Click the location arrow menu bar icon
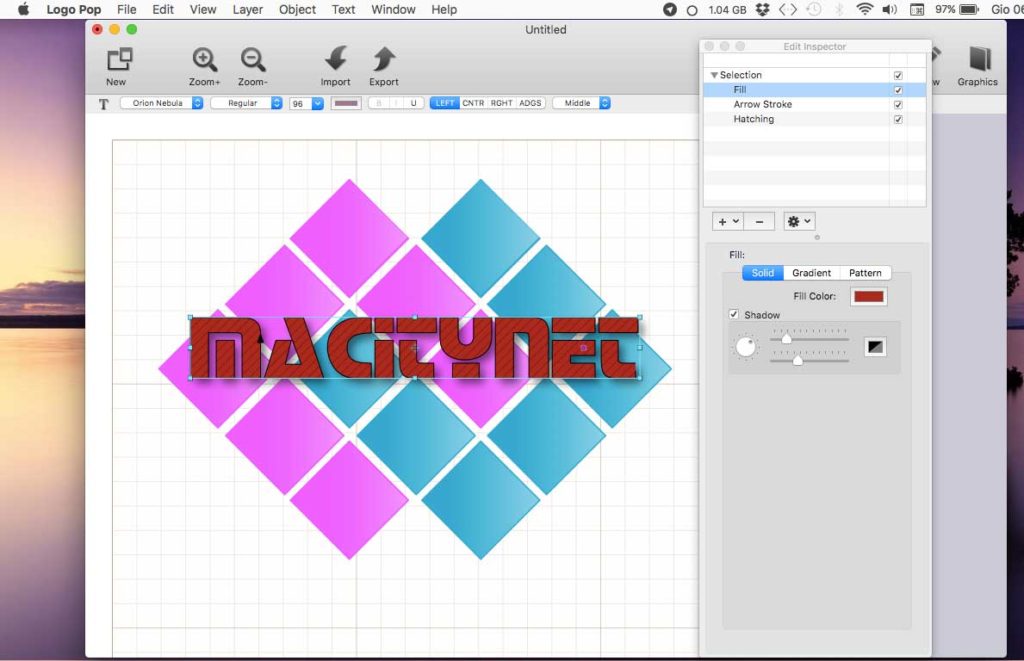 point(669,9)
